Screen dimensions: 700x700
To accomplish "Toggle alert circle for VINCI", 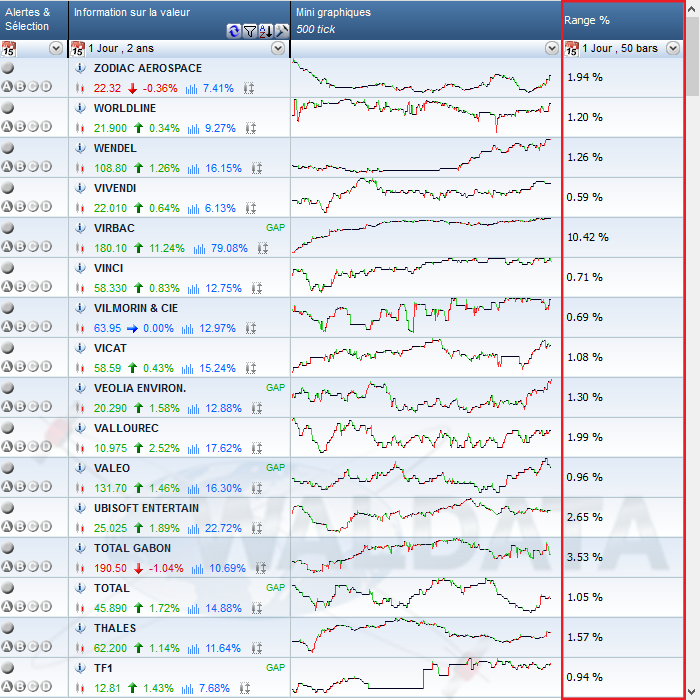I will tap(8, 268).
